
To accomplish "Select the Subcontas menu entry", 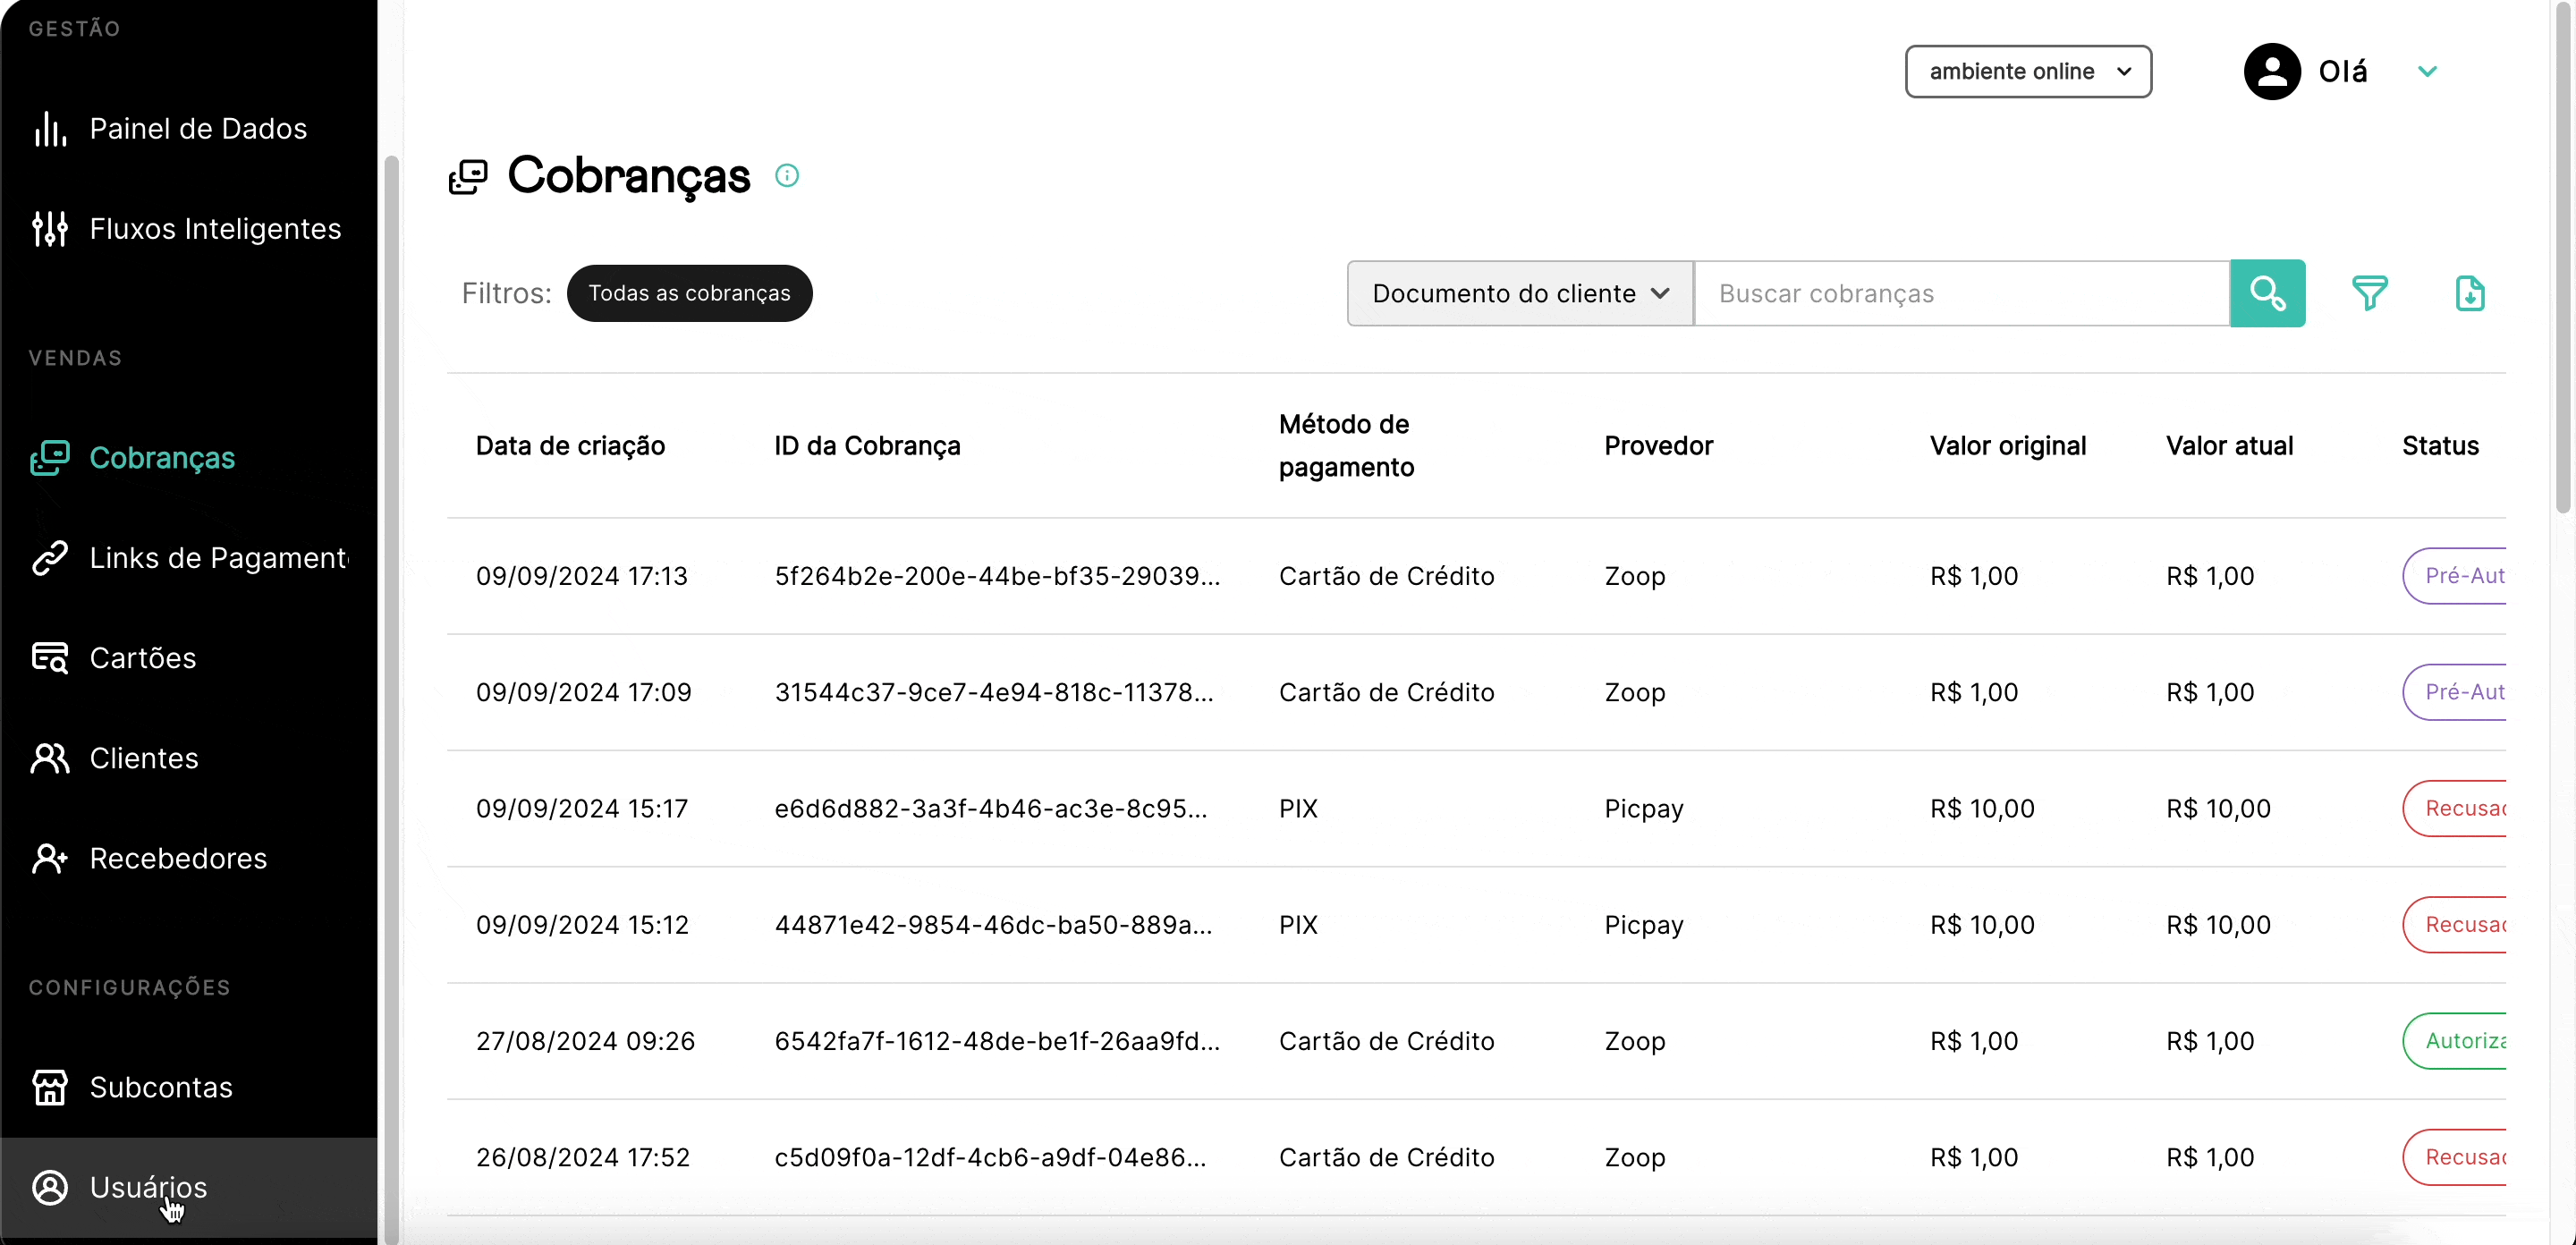I will point(160,1088).
